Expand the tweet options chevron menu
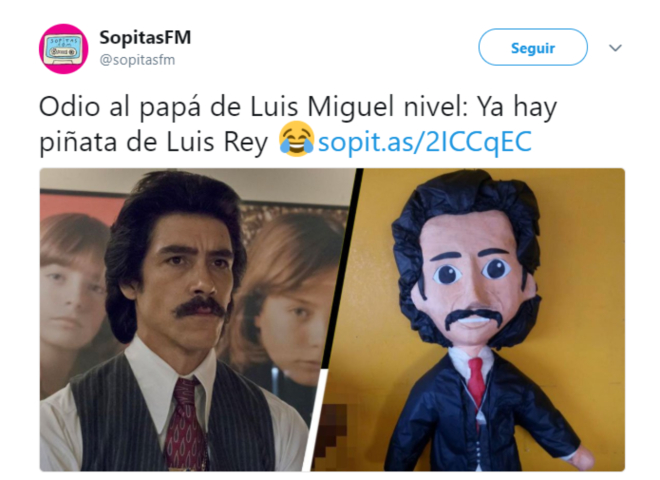This screenshot has height=480, width=660. click(615, 48)
